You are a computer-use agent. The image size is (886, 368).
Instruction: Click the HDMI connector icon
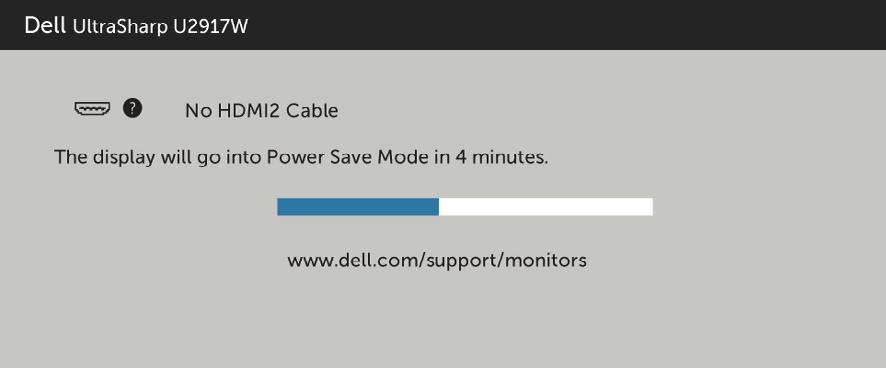coord(92,108)
